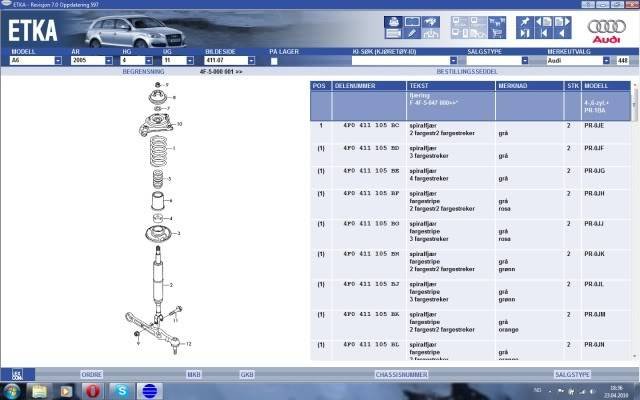Select part row 4F0 411 105 BC
The image size is (640, 400).
[371, 125]
